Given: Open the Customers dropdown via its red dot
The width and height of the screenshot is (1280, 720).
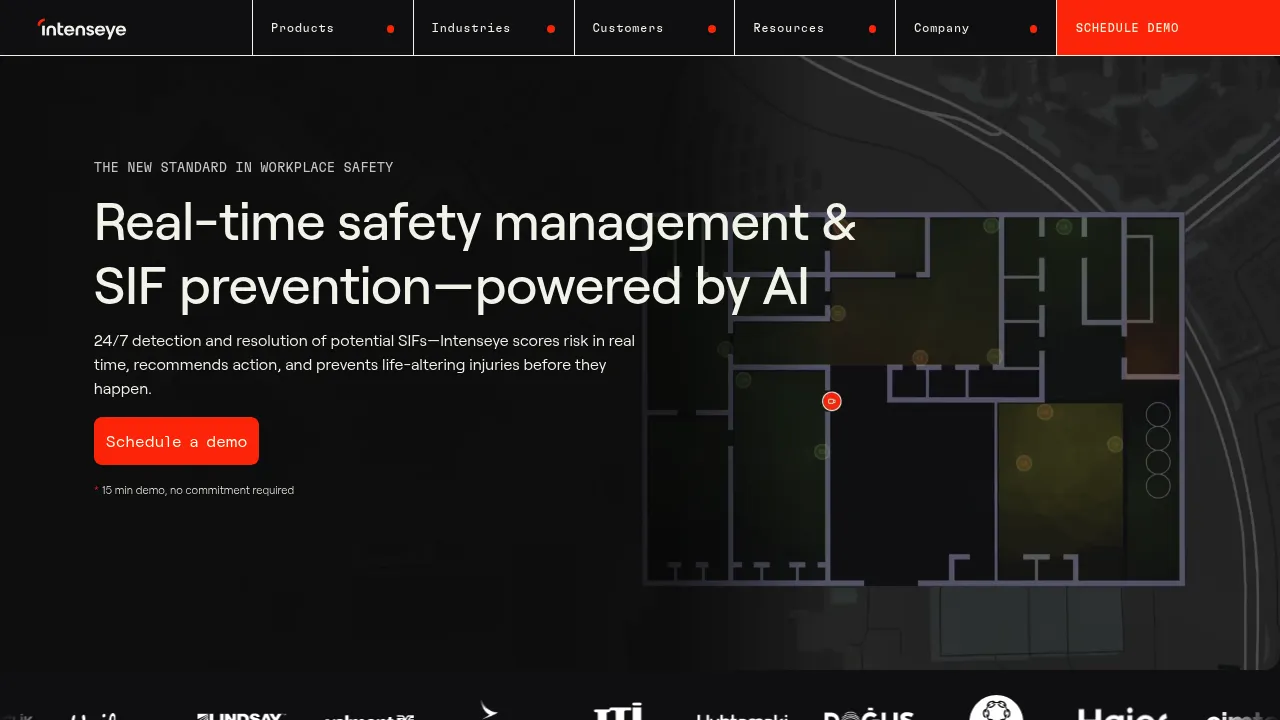Looking at the screenshot, I should click(x=712, y=29).
